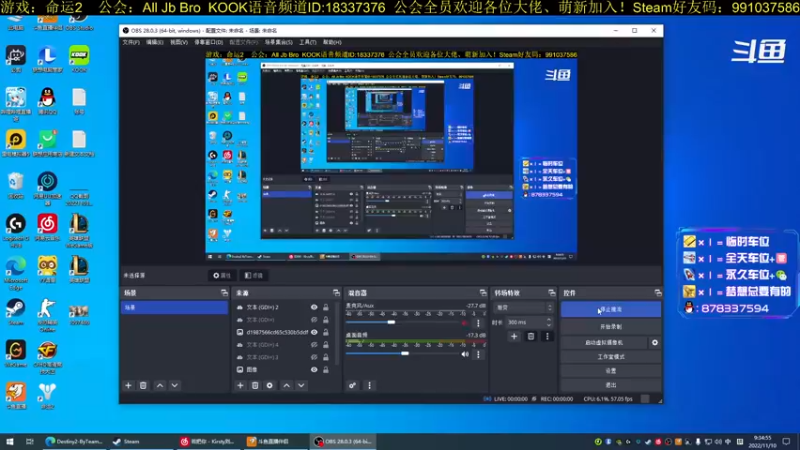The width and height of the screenshot is (800, 450).
Task: Open KOOK desktop shortcut icon
Action: [79, 59]
